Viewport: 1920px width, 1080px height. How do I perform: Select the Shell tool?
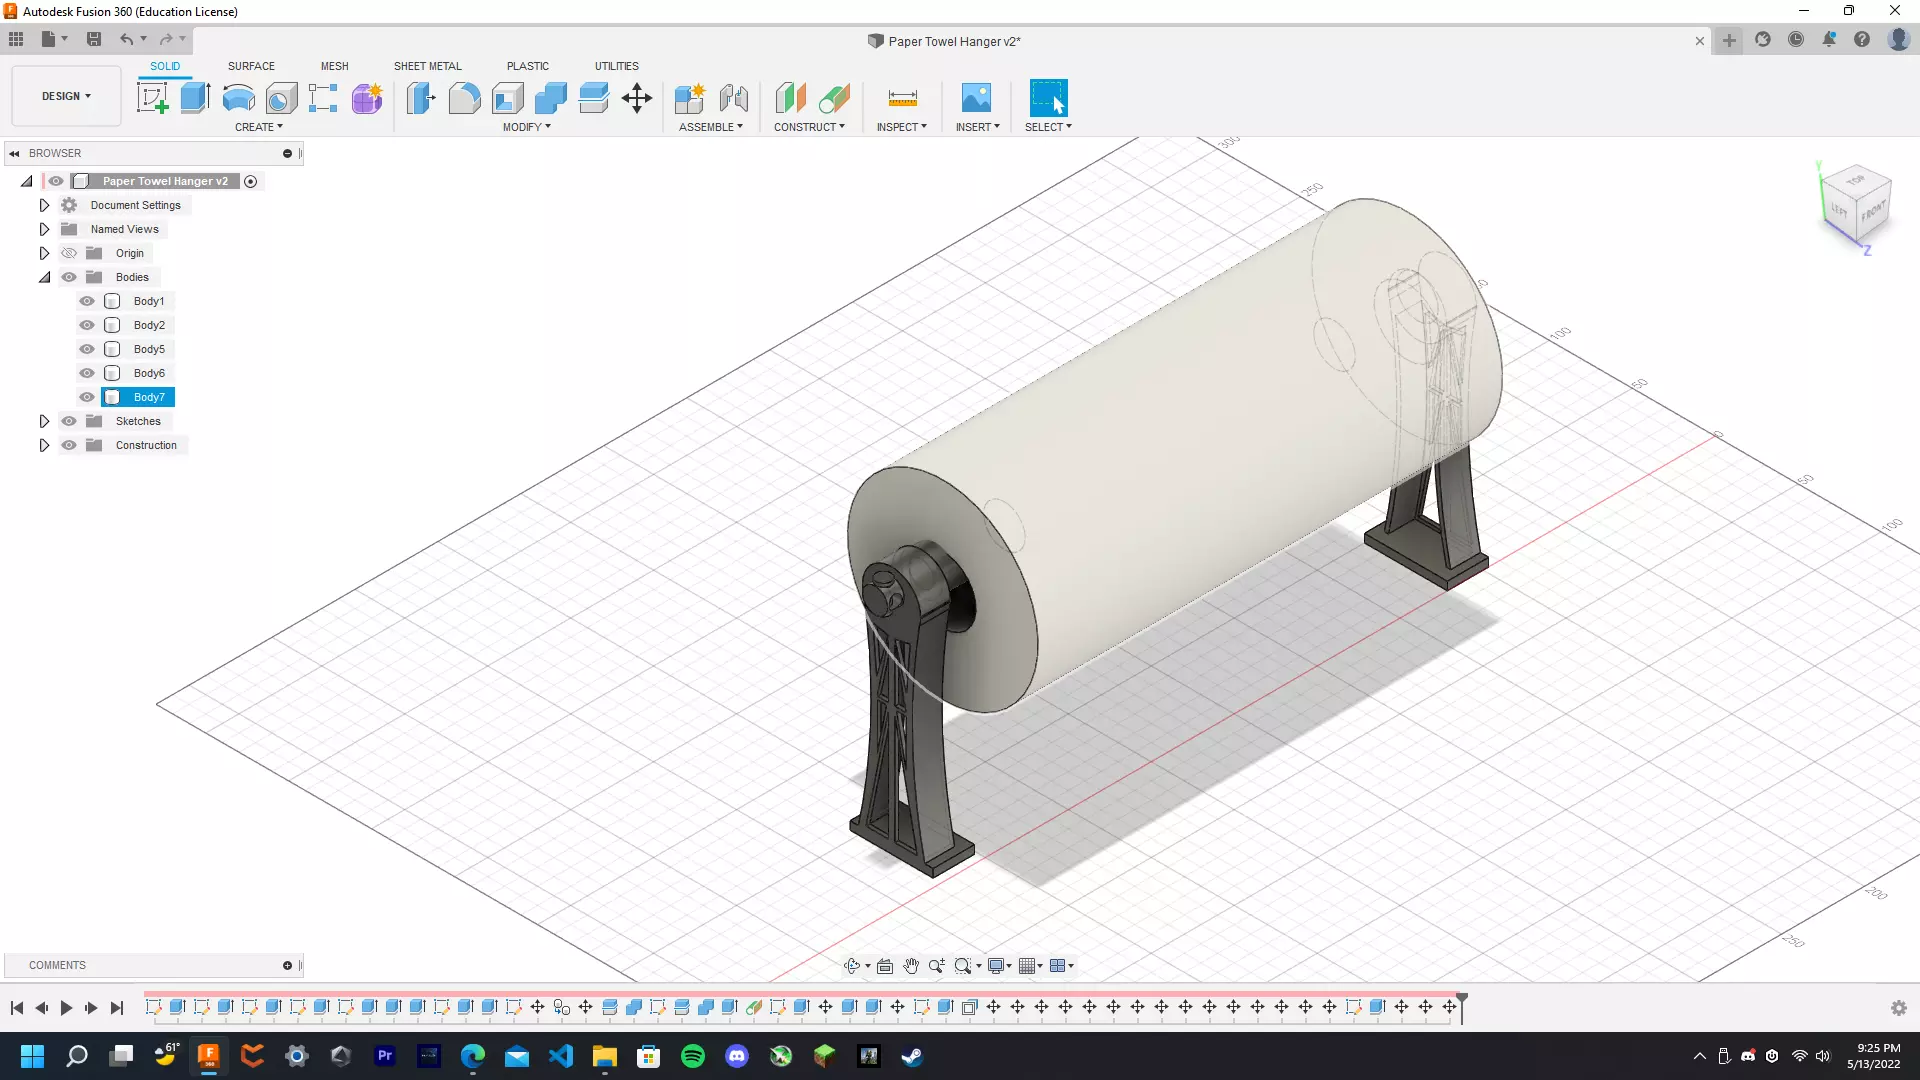pyautogui.click(x=507, y=98)
